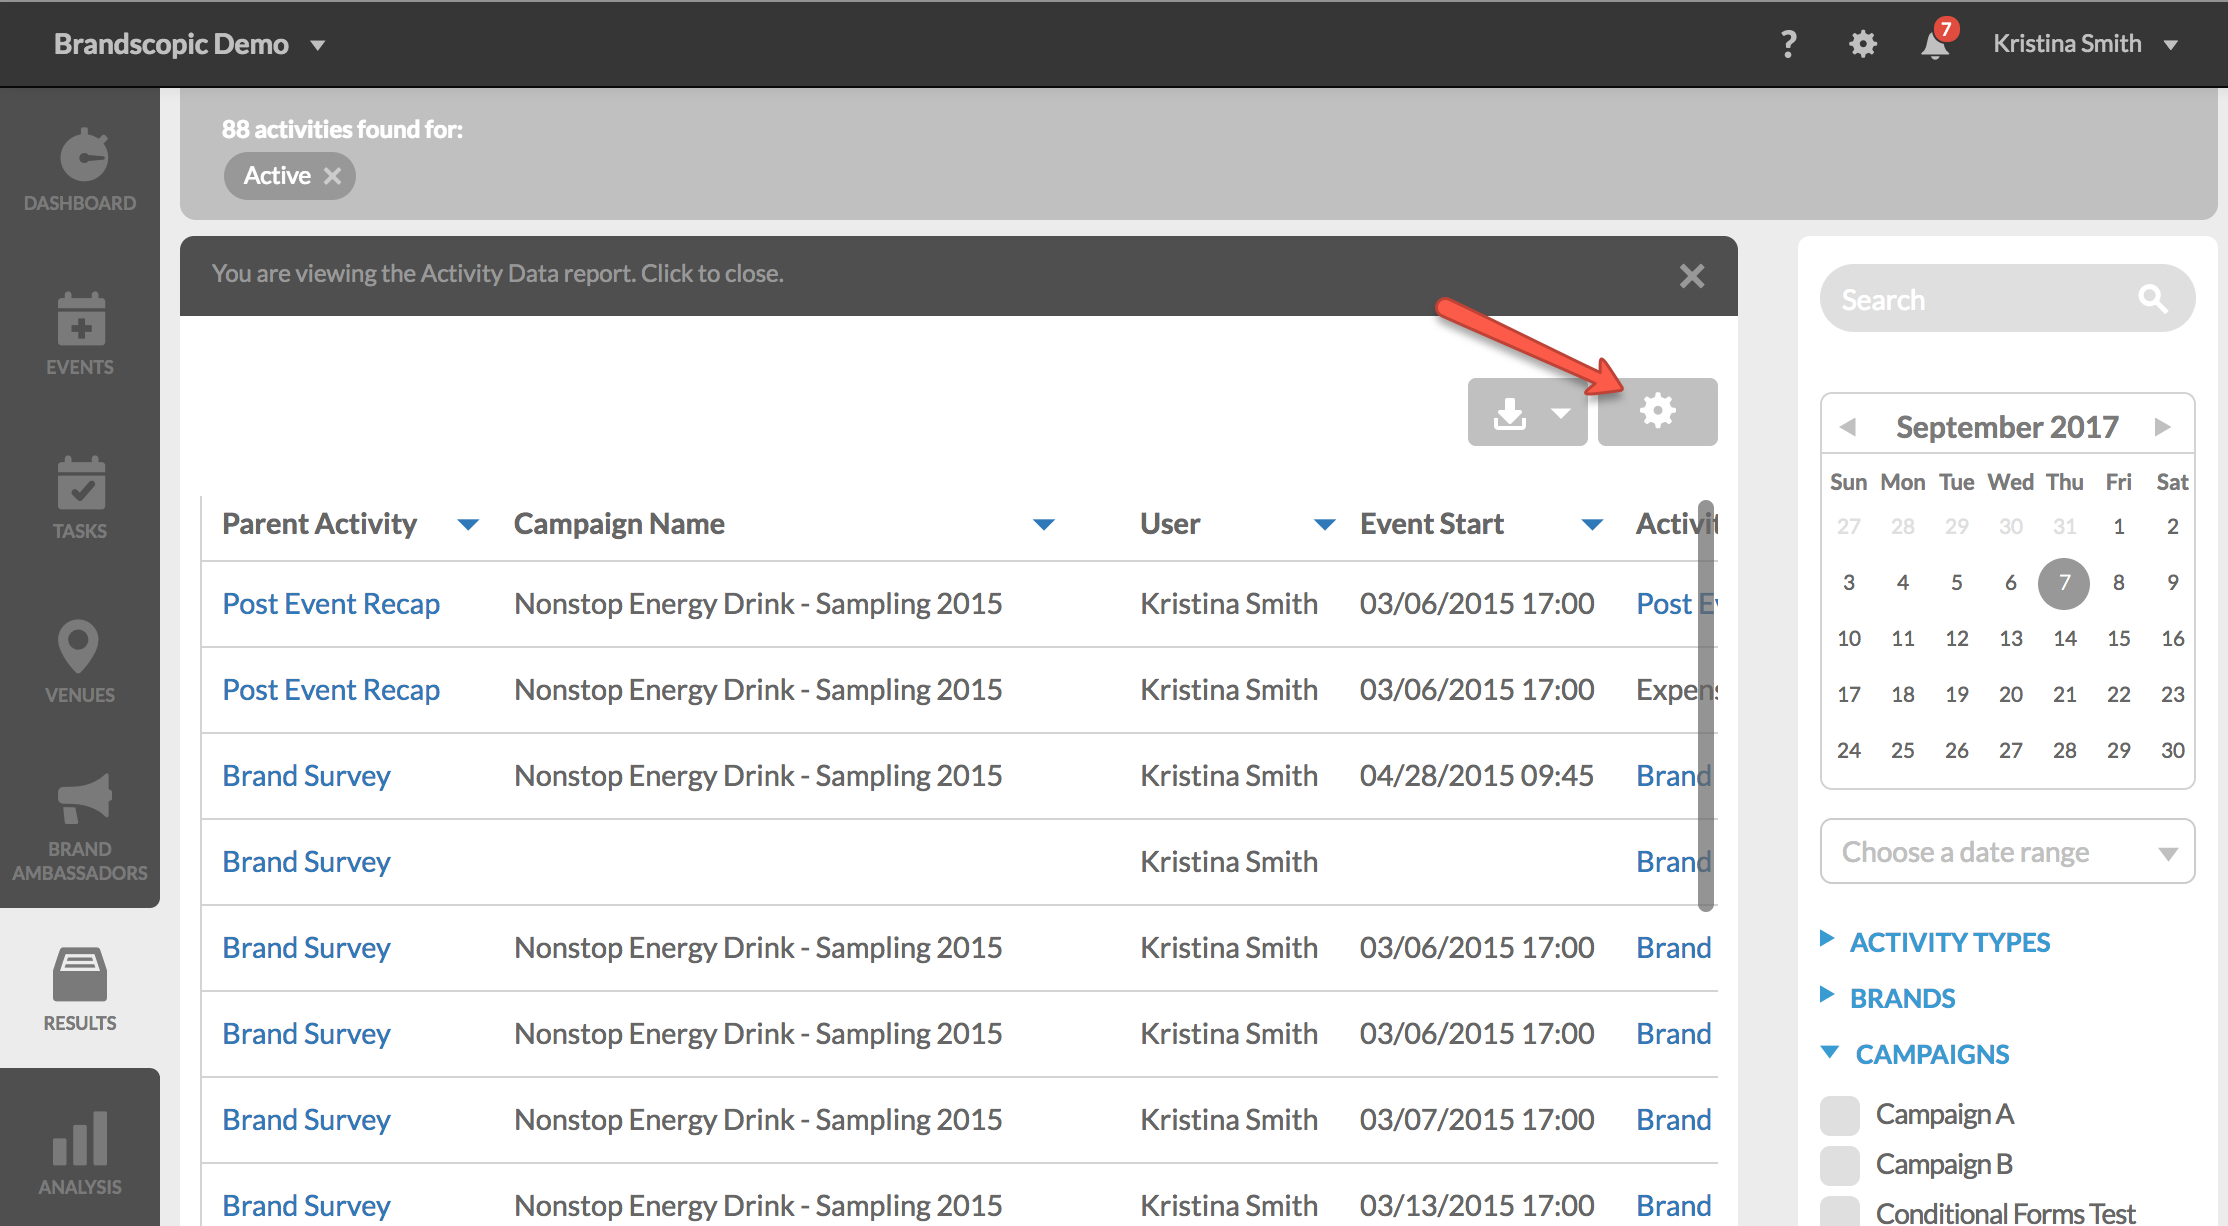The width and height of the screenshot is (2228, 1226).
Task: Collapse the Campaigns filter section
Action: [x=1915, y=1054]
